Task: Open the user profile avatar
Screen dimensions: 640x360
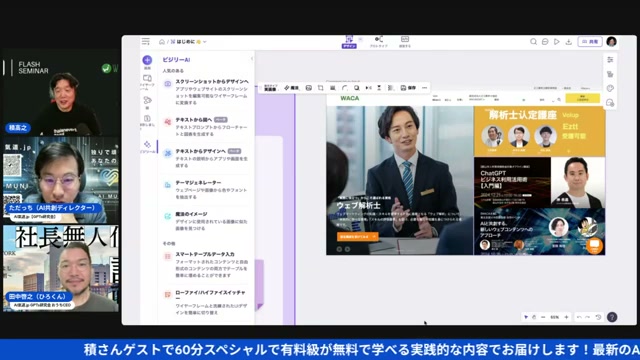Action: (611, 42)
